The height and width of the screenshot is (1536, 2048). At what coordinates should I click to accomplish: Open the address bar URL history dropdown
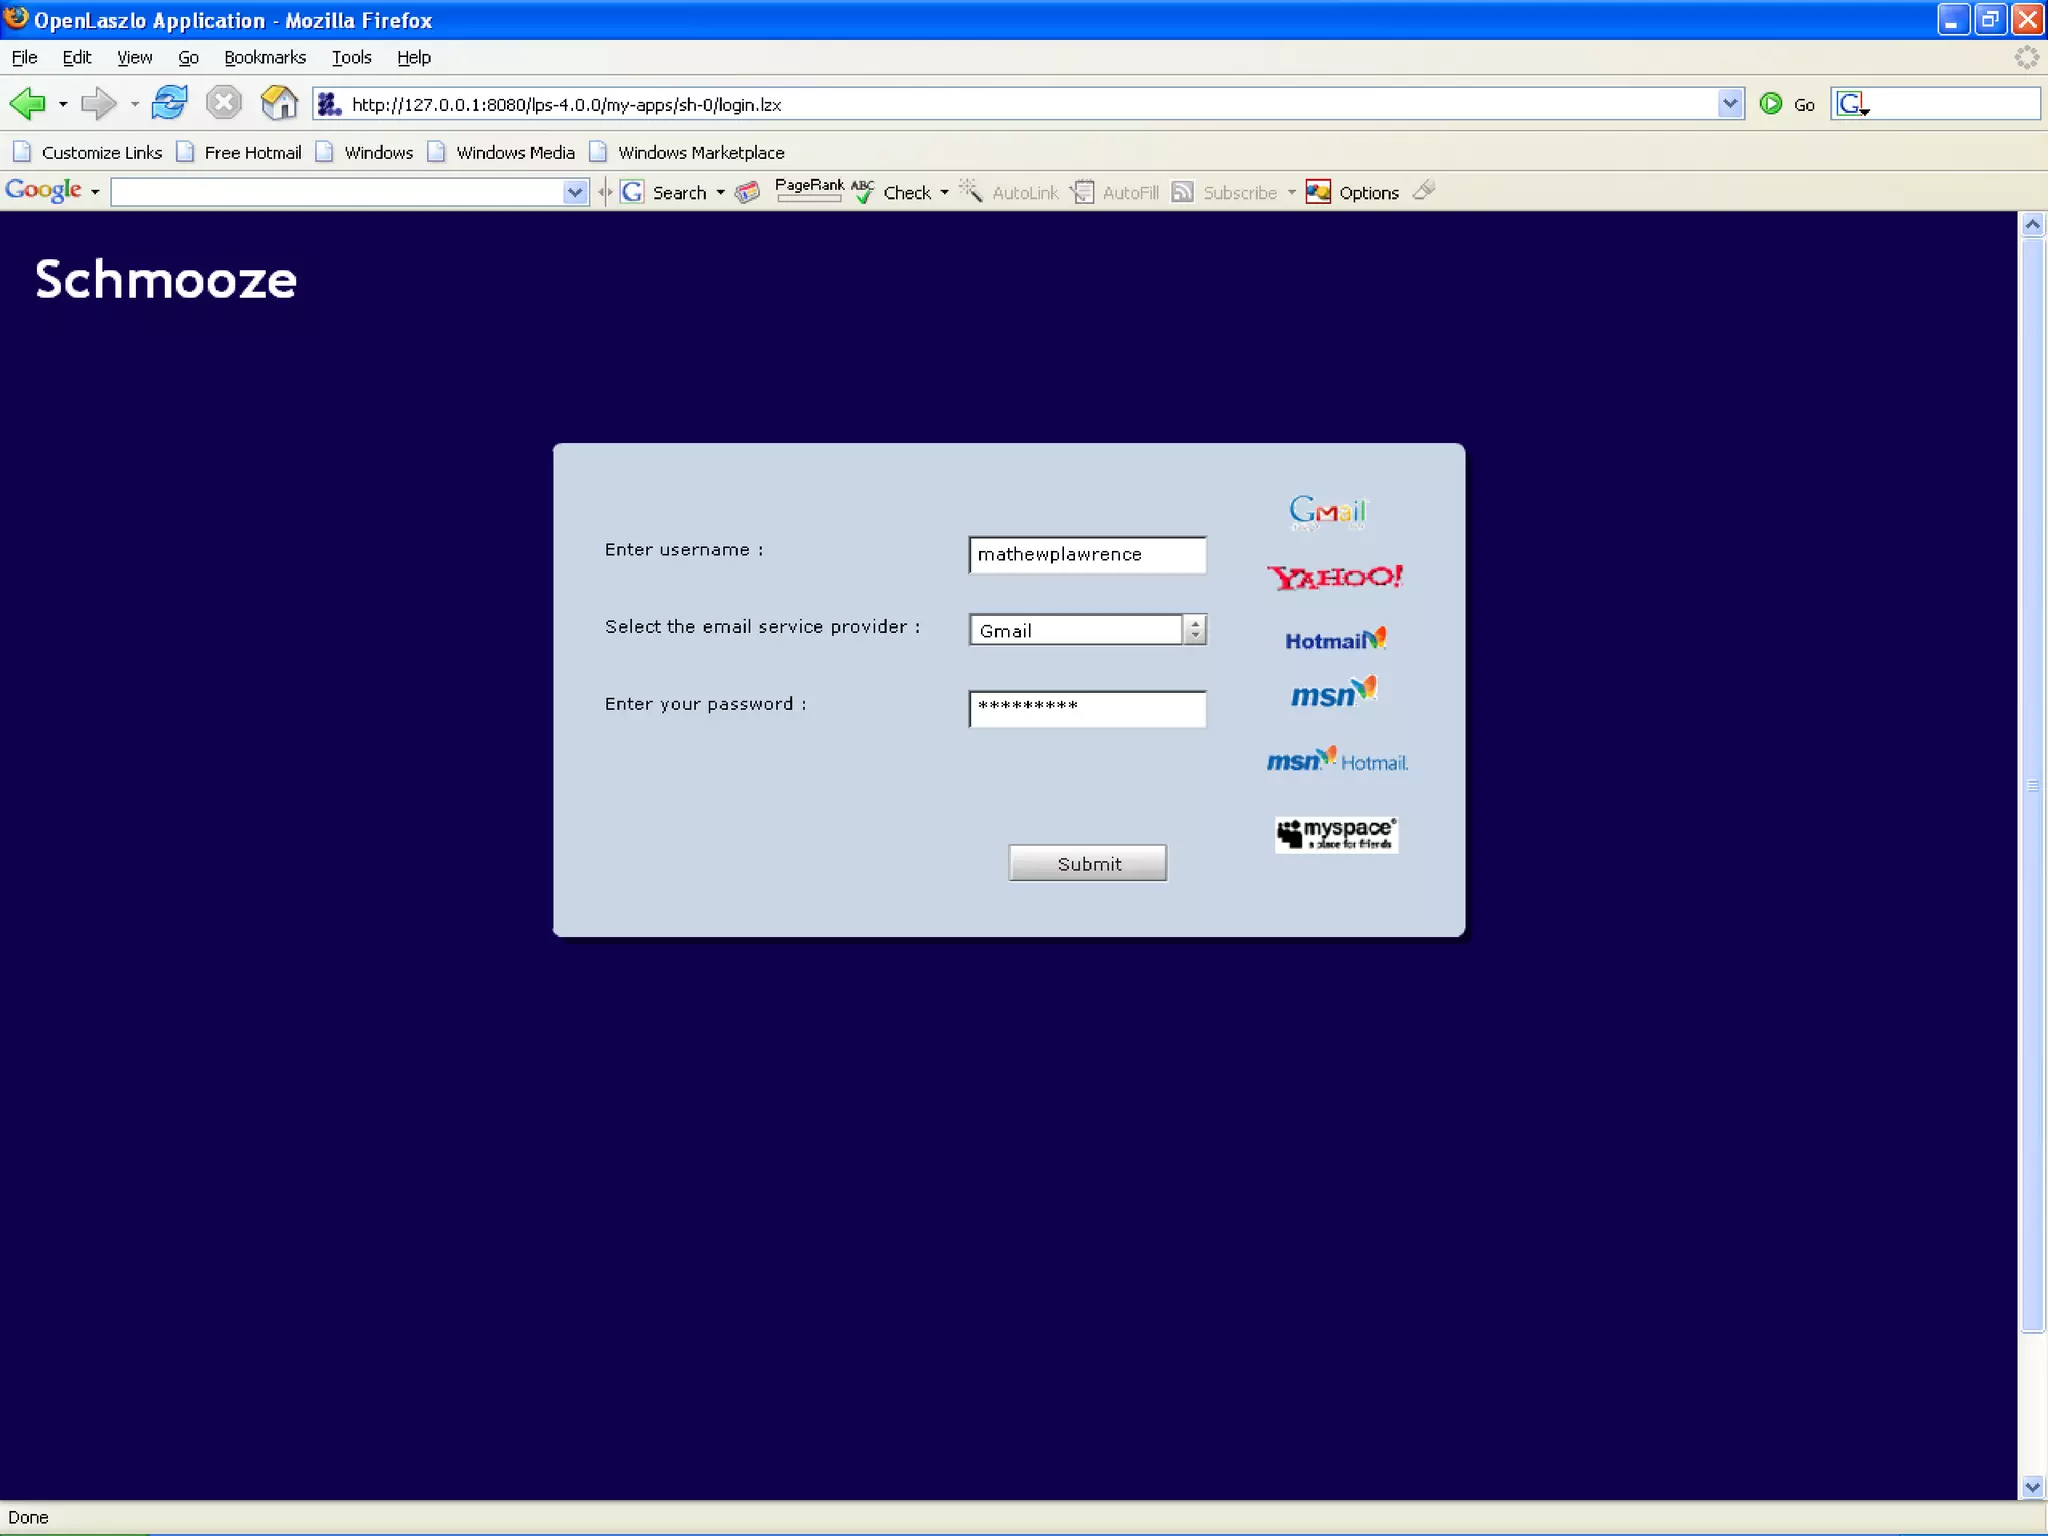(1730, 104)
